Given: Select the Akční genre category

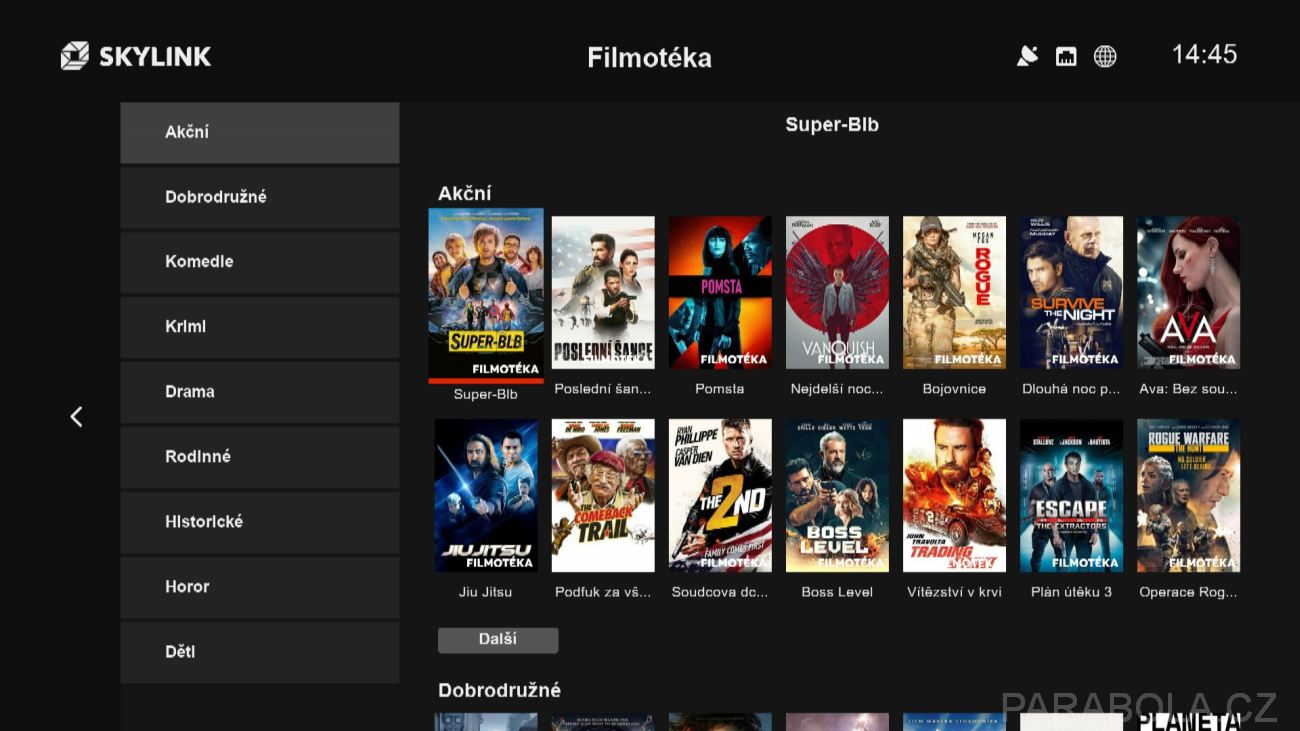Looking at the screenshot, I should click(260, 132).
